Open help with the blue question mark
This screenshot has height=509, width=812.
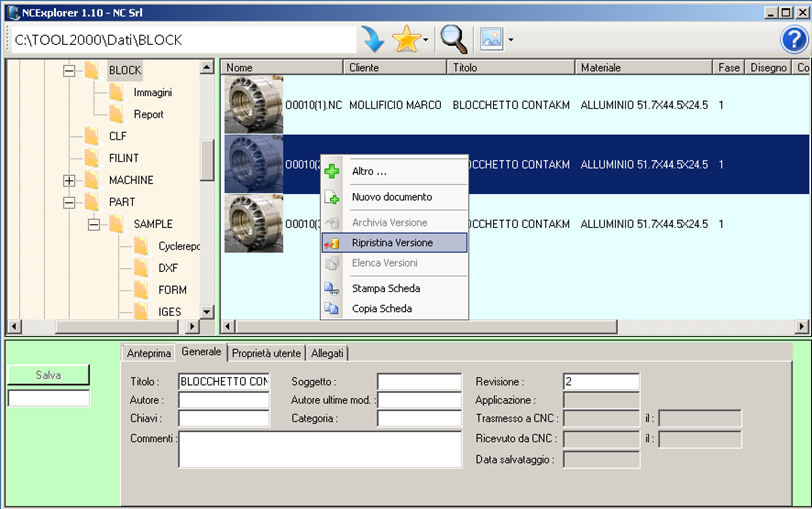(x=794, y=40)
